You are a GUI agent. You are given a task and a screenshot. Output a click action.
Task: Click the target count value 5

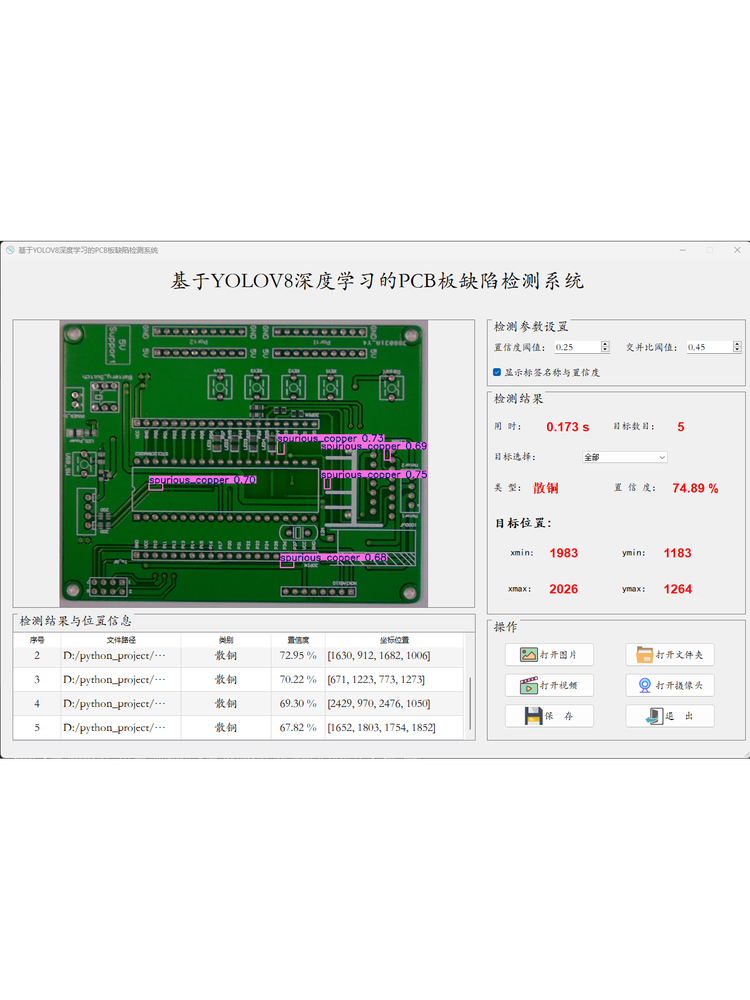pos(680,427)
